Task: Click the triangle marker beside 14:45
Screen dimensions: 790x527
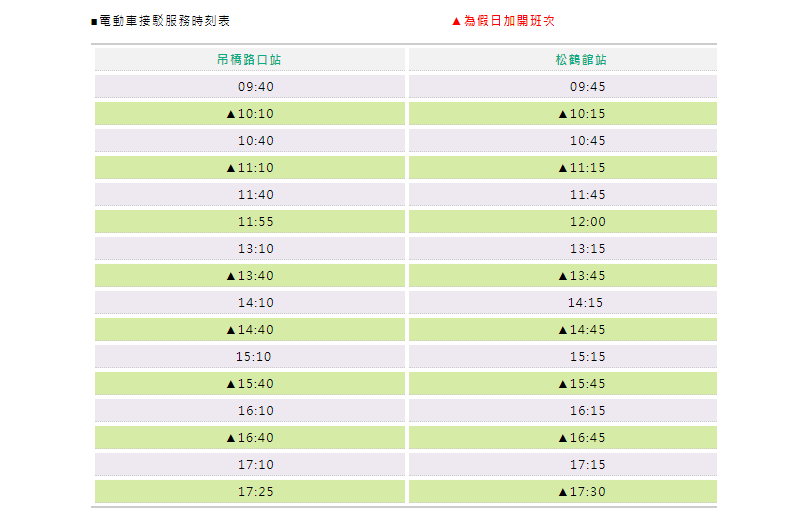Action: click(563, 330)
